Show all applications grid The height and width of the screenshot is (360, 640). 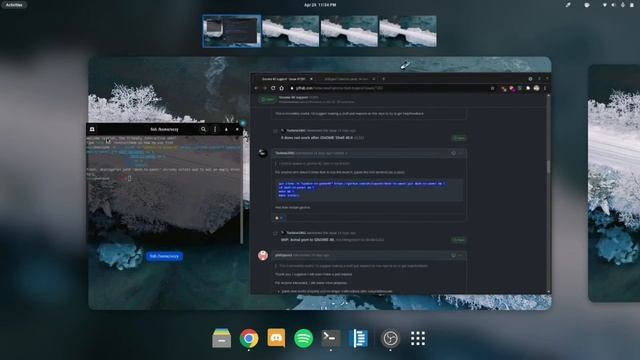(x=418, y=338)
